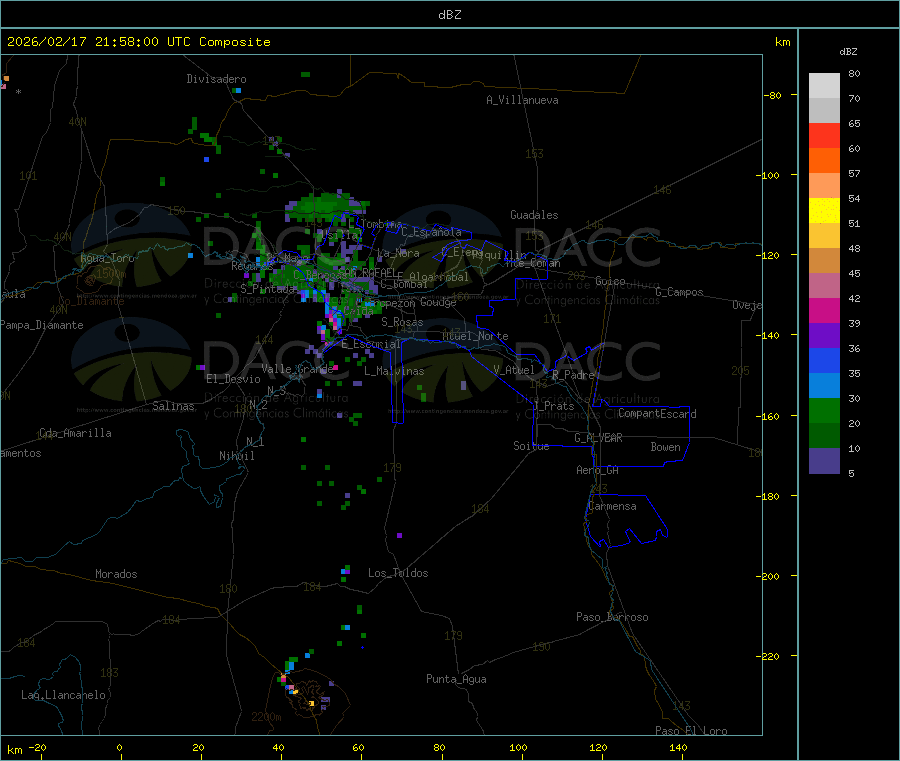Image resolution: width=900 pixels, height=761 pixels.
Task: Click the purple echo pixel north of Los_Toldos
Action: click(399, 535)
